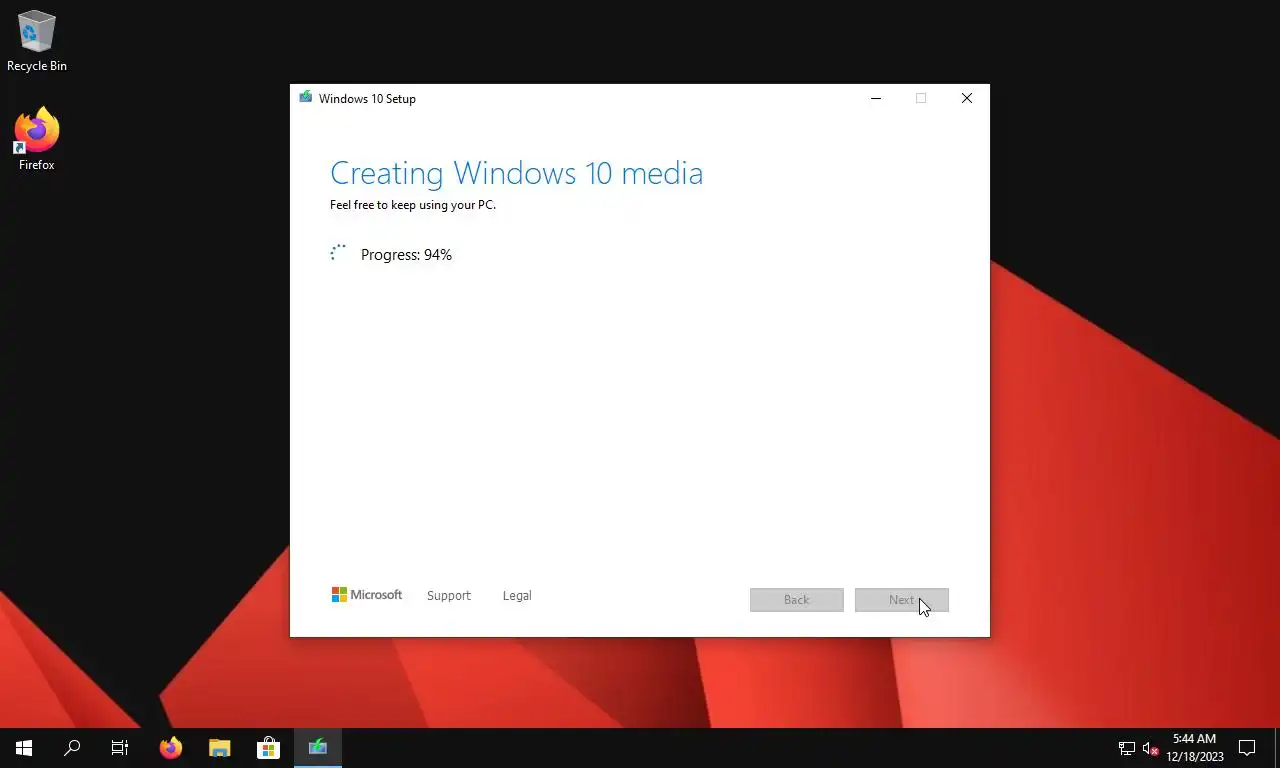Open taskbar search magnifier

(x=72, y=748)
